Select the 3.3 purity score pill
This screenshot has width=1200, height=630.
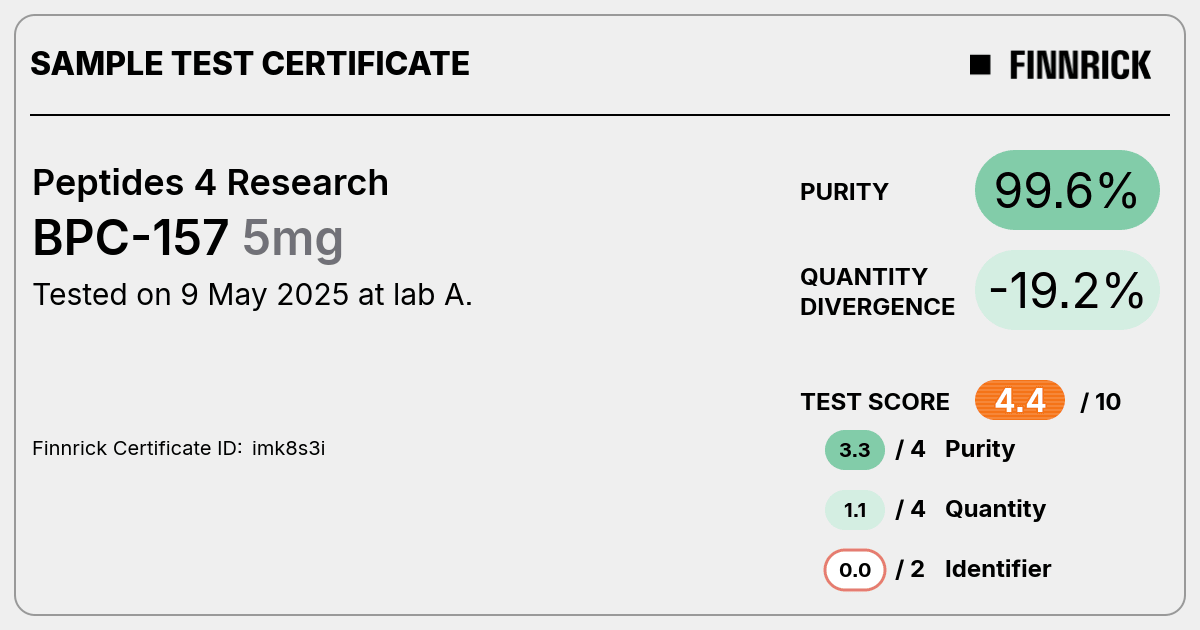click(x=855, y=450)
